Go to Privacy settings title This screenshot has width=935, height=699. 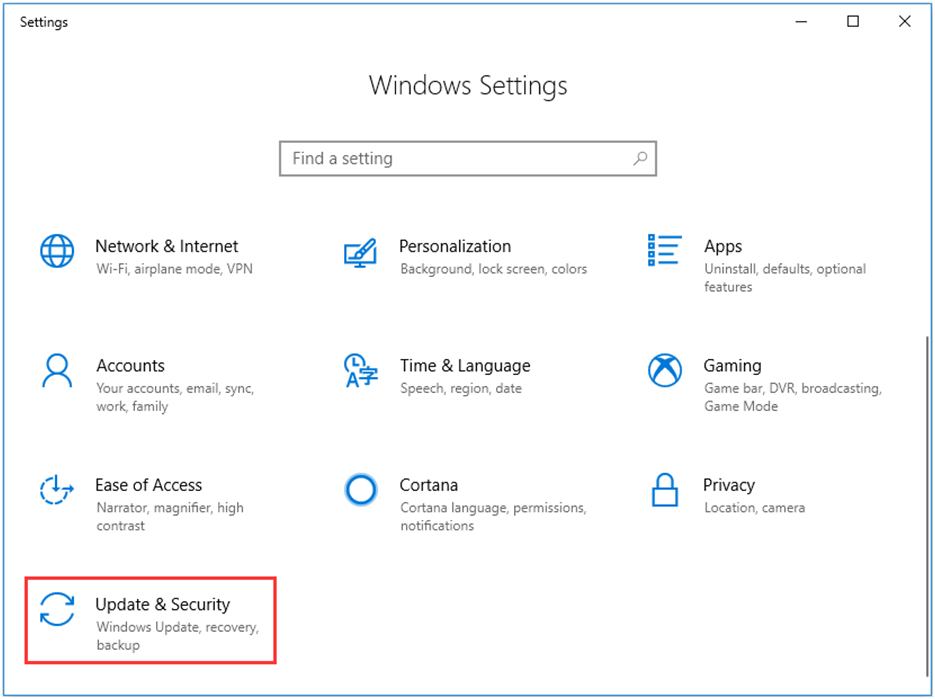729,485
